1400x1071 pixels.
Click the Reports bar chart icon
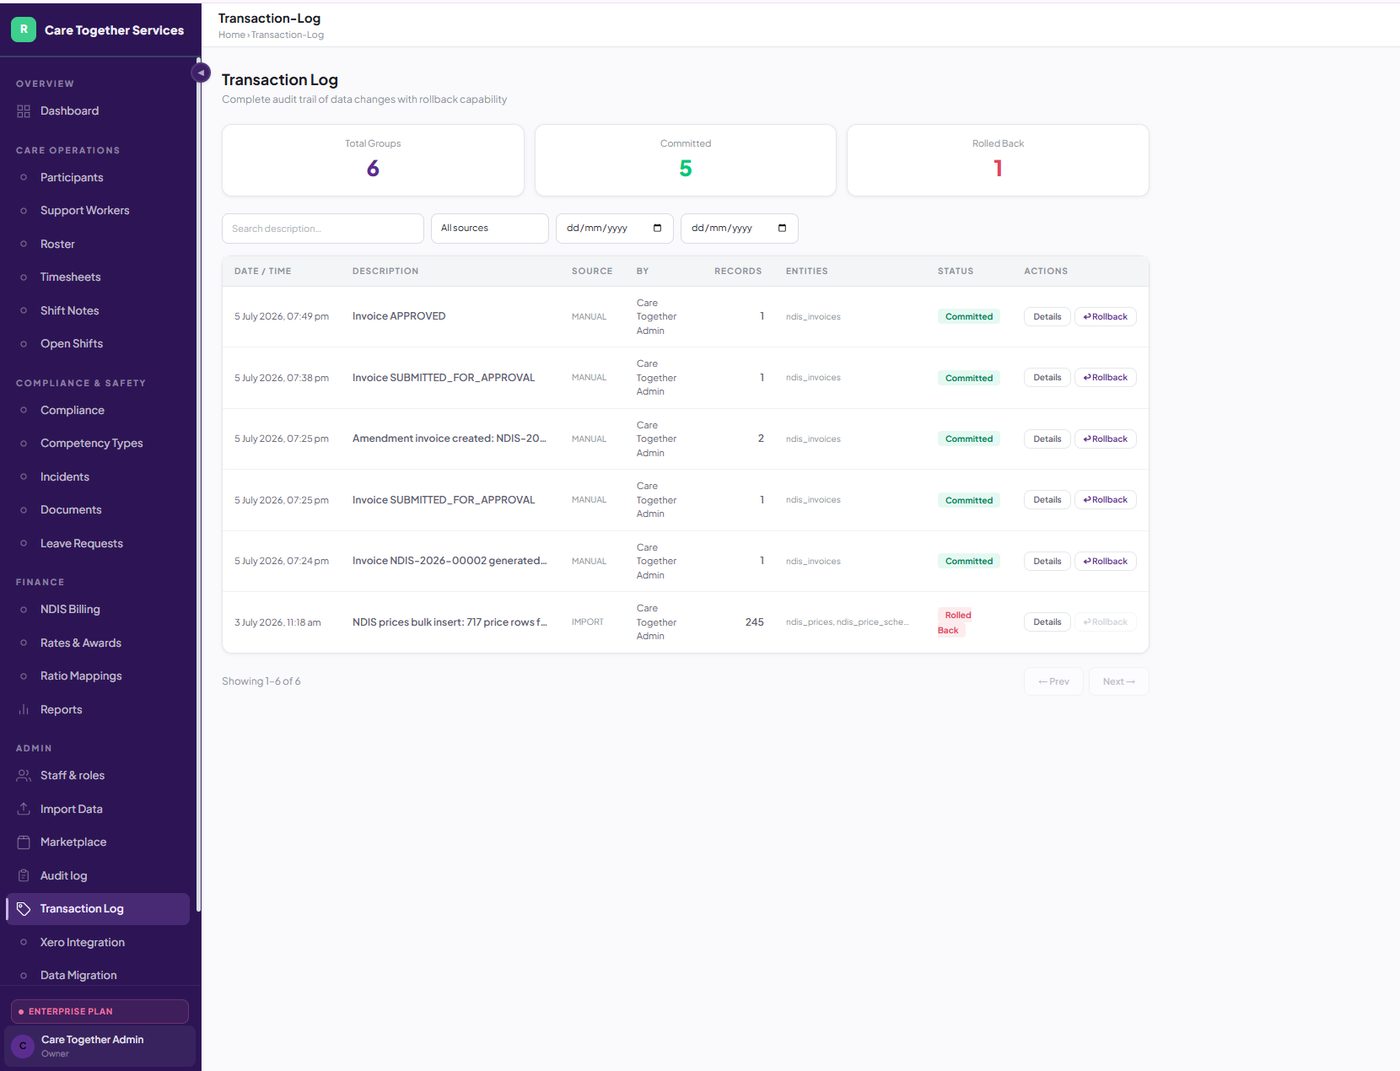[x=24, y=710]
